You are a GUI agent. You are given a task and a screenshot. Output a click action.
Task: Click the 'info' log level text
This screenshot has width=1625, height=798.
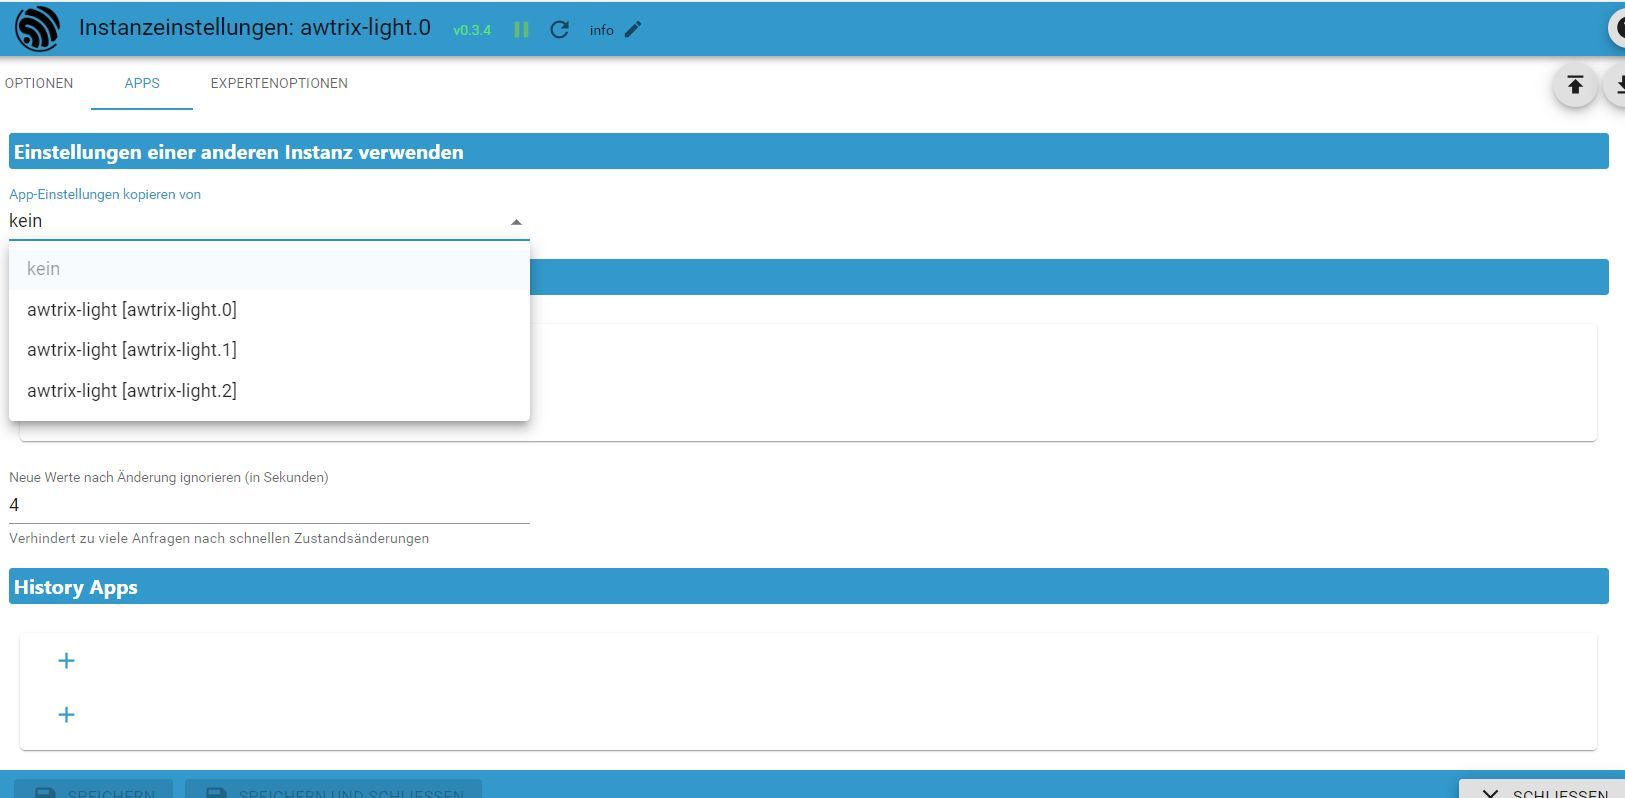pyautogui.click(x=601, y=30)
